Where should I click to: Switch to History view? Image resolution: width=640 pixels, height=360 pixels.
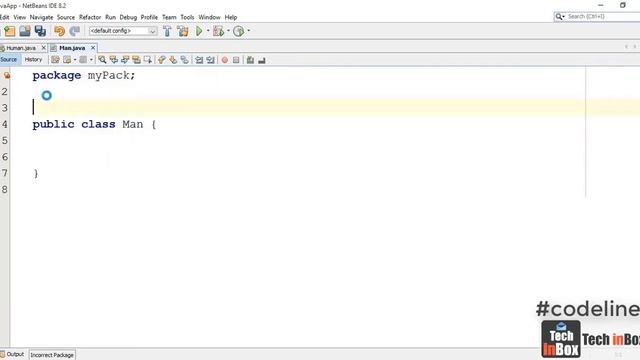point(33,60)
